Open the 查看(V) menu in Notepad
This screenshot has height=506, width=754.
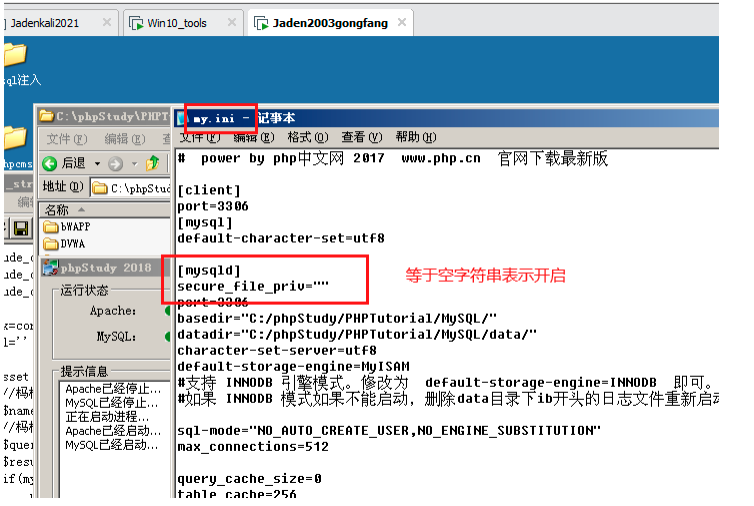[361, 137]
